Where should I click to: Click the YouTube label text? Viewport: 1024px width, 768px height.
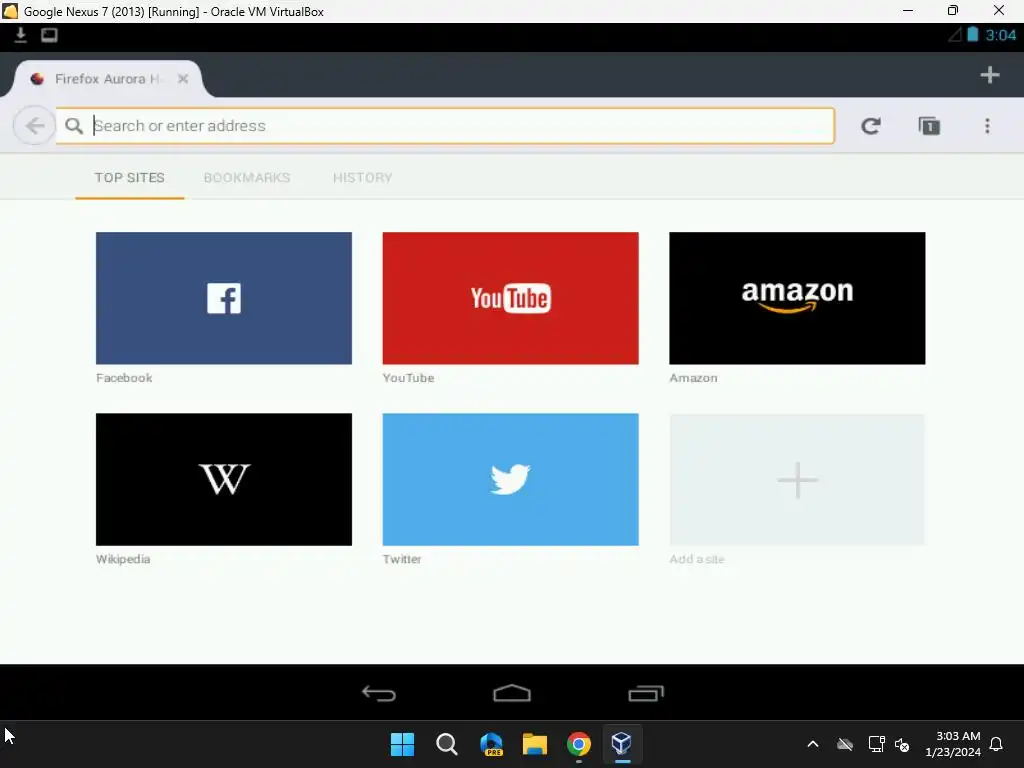point(408,377)
